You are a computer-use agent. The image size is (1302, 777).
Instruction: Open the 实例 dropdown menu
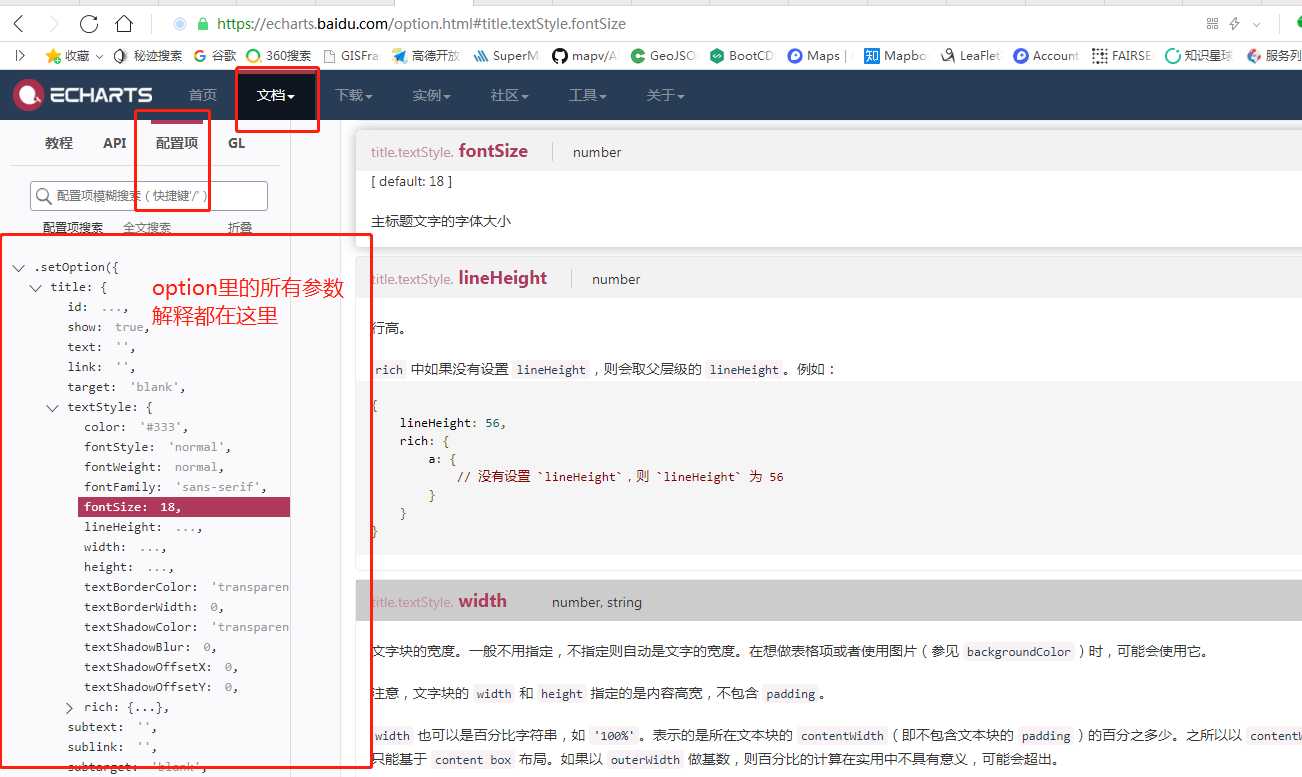[431, 95]
